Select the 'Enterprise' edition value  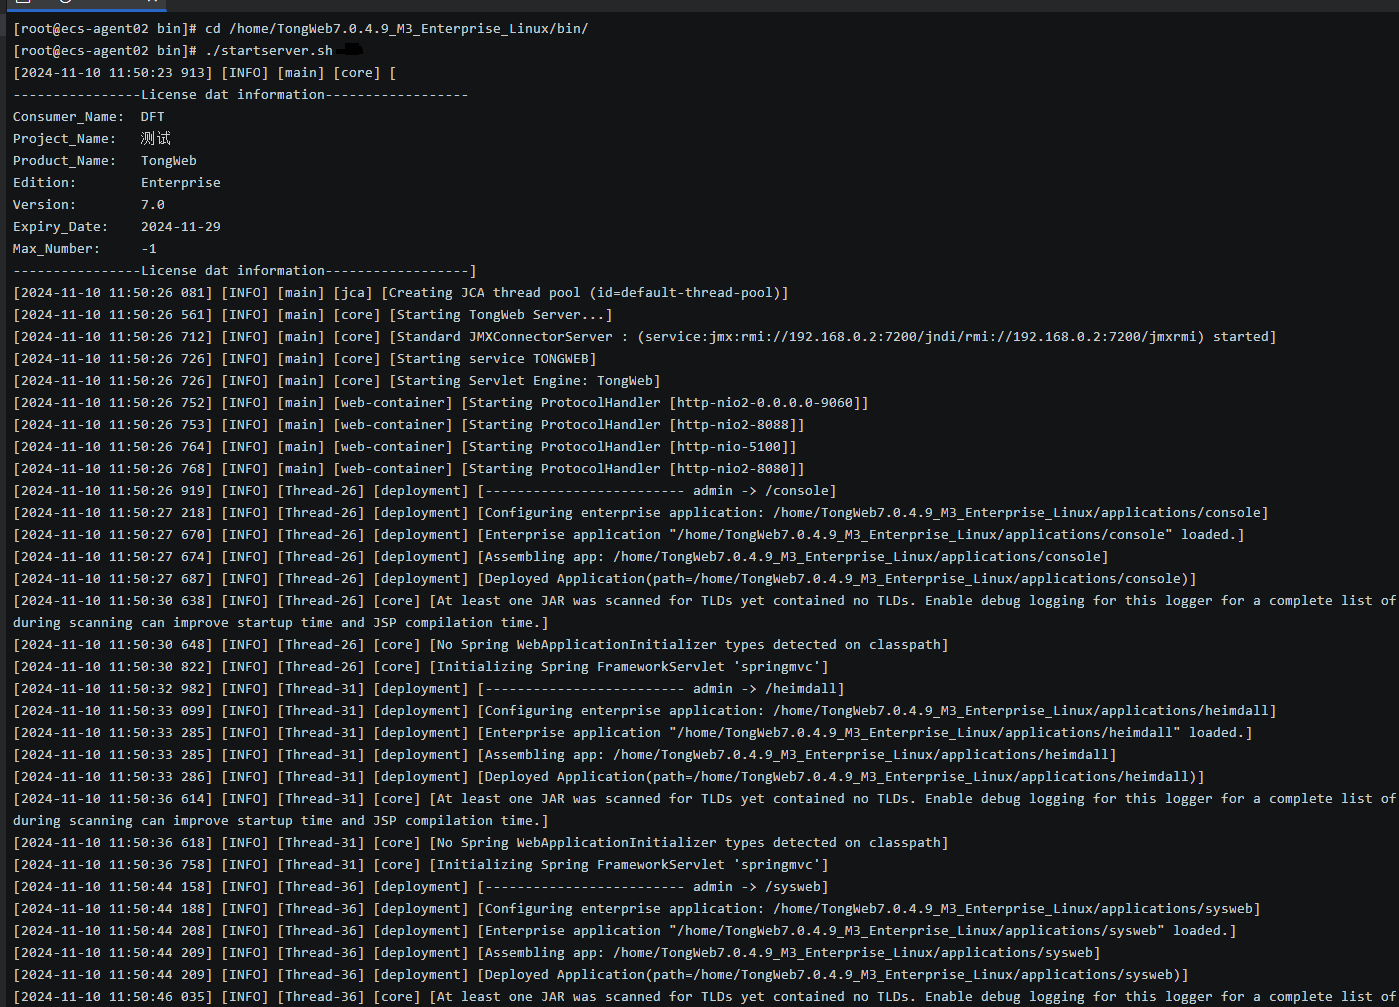coord(181,182)
